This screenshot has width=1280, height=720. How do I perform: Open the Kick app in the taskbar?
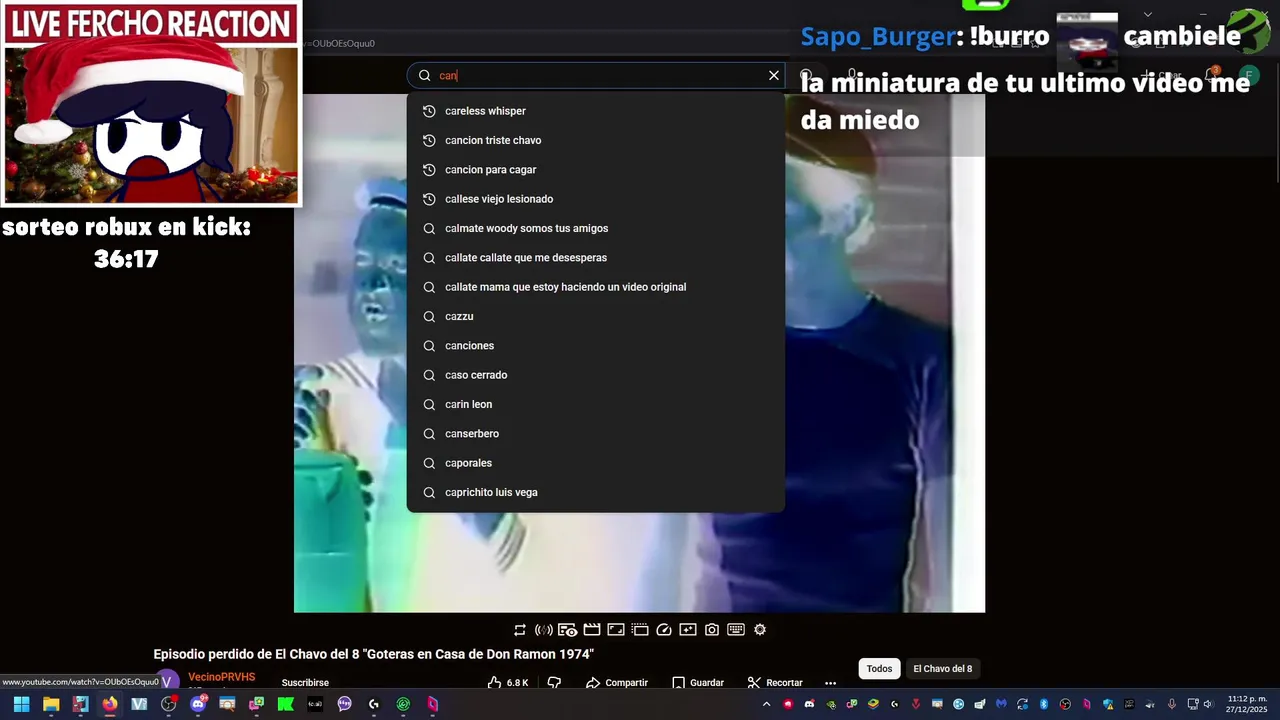coord(286,704)
